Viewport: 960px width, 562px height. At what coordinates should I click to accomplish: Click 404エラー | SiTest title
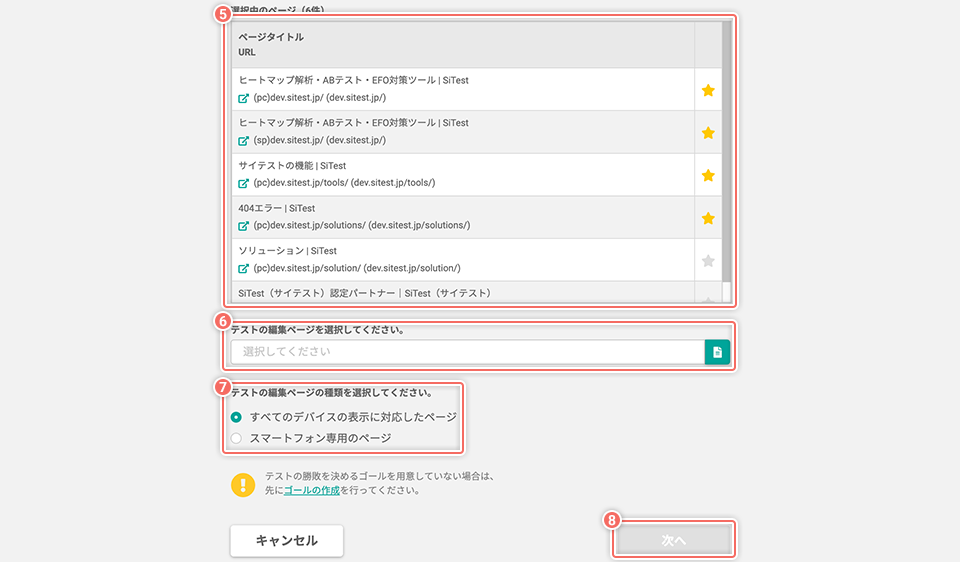(277, 208)
